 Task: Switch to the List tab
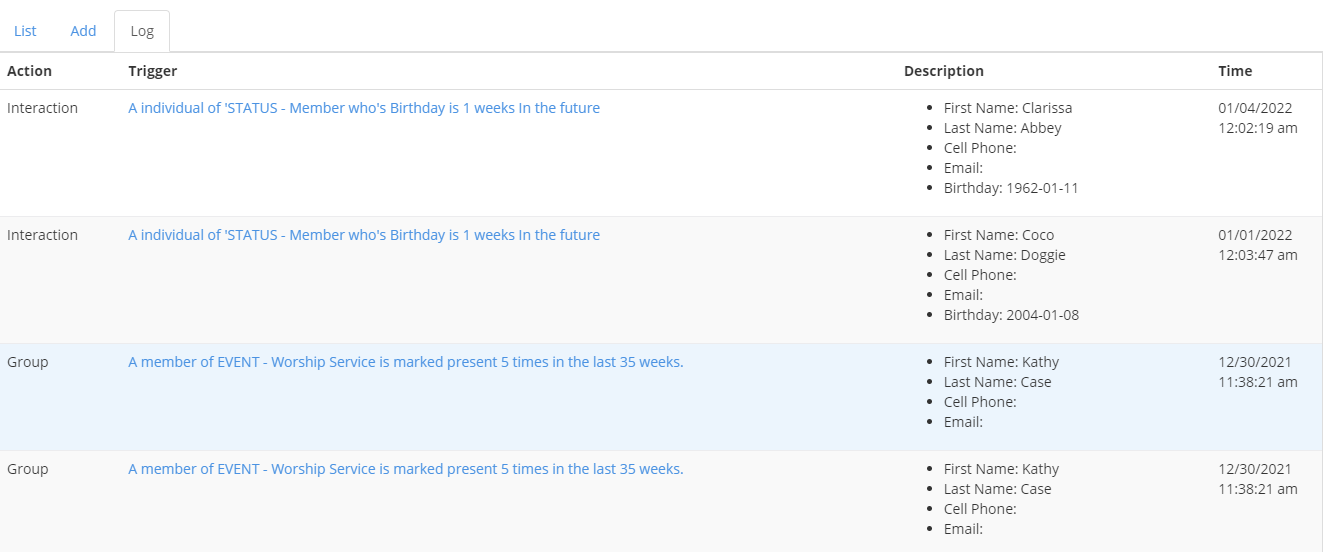click(25, 31)
